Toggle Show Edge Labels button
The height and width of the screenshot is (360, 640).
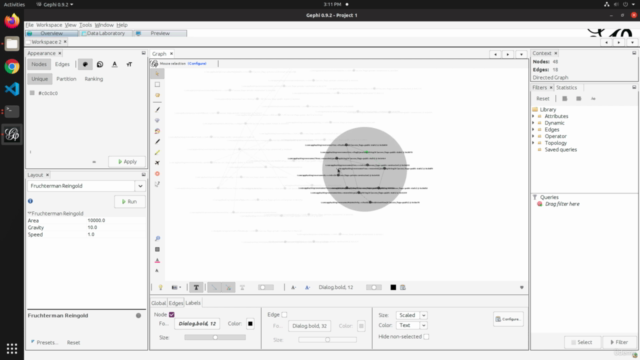tap(242, 287)
